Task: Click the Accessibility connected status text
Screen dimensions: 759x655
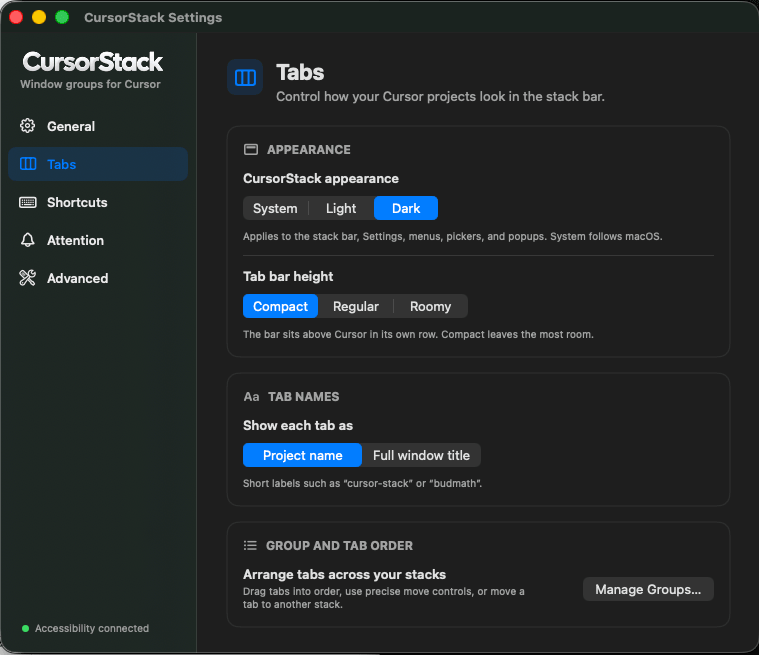Action: (x=92, y=628)
